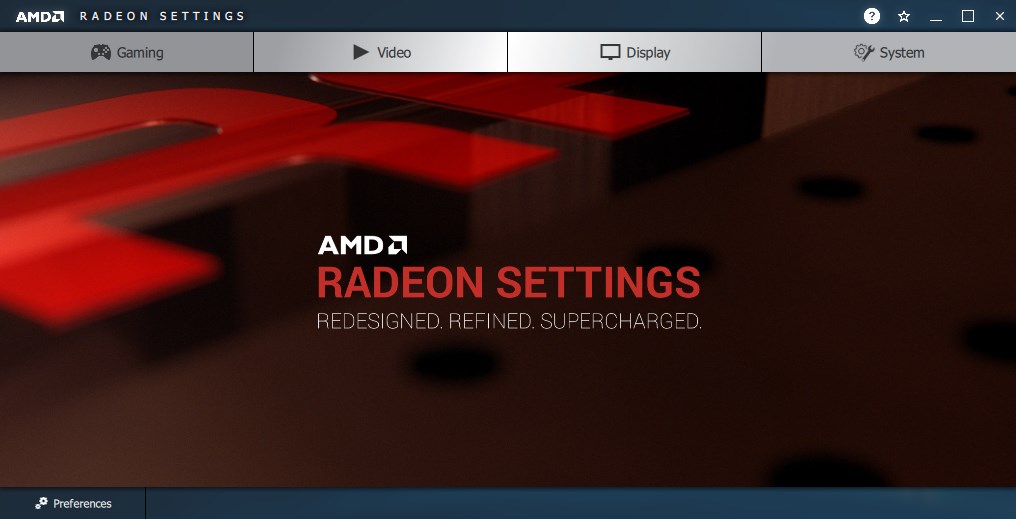Click the gears icon beside Preferences
Image resolution: width=1016 pixels, height=519 pixels.
tap(41, 503)
